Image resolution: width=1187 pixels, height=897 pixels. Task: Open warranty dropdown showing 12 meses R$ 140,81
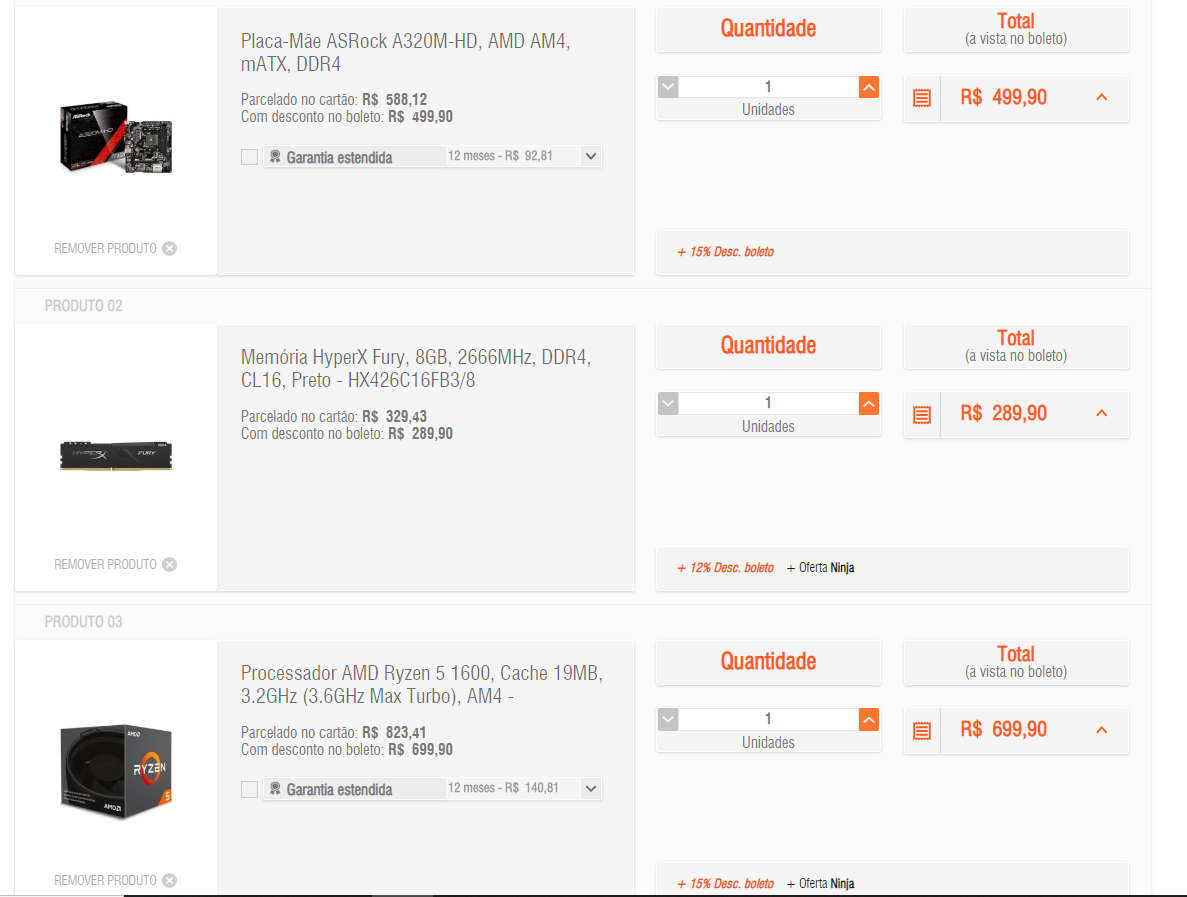(x=524, y=788)
